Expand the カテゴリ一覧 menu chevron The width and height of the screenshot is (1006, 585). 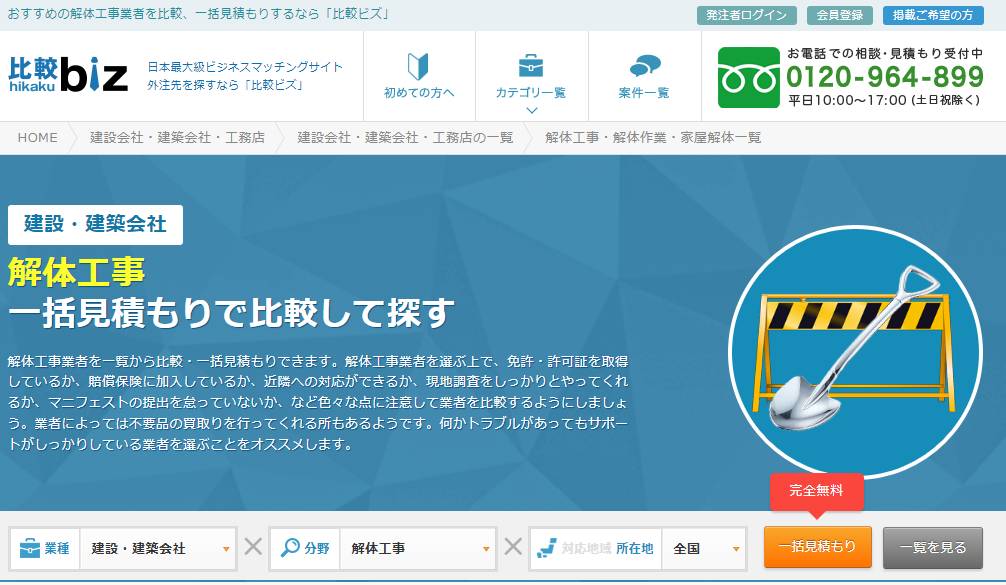(x=531, y=110)
